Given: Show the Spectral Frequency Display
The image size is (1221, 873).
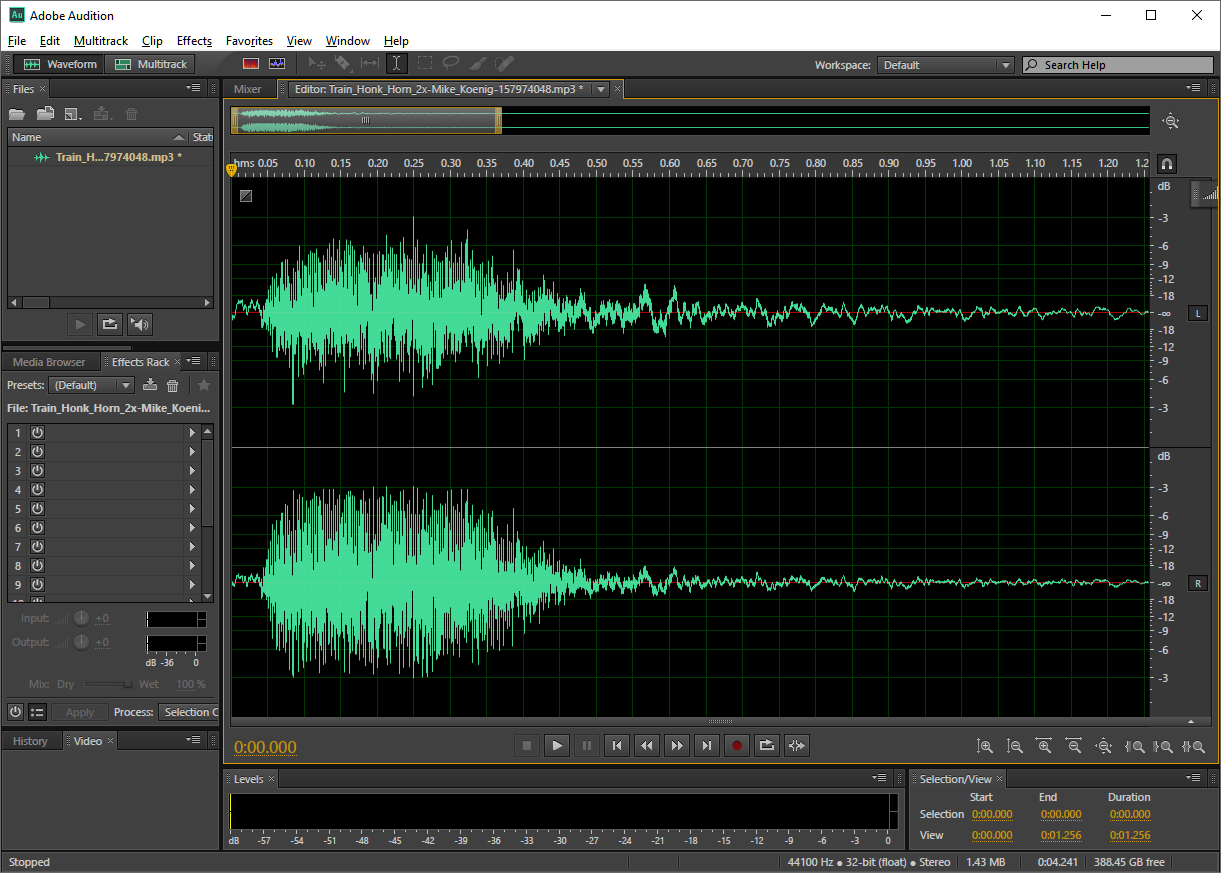Looking at the screenshot, I should coord(251,64).
